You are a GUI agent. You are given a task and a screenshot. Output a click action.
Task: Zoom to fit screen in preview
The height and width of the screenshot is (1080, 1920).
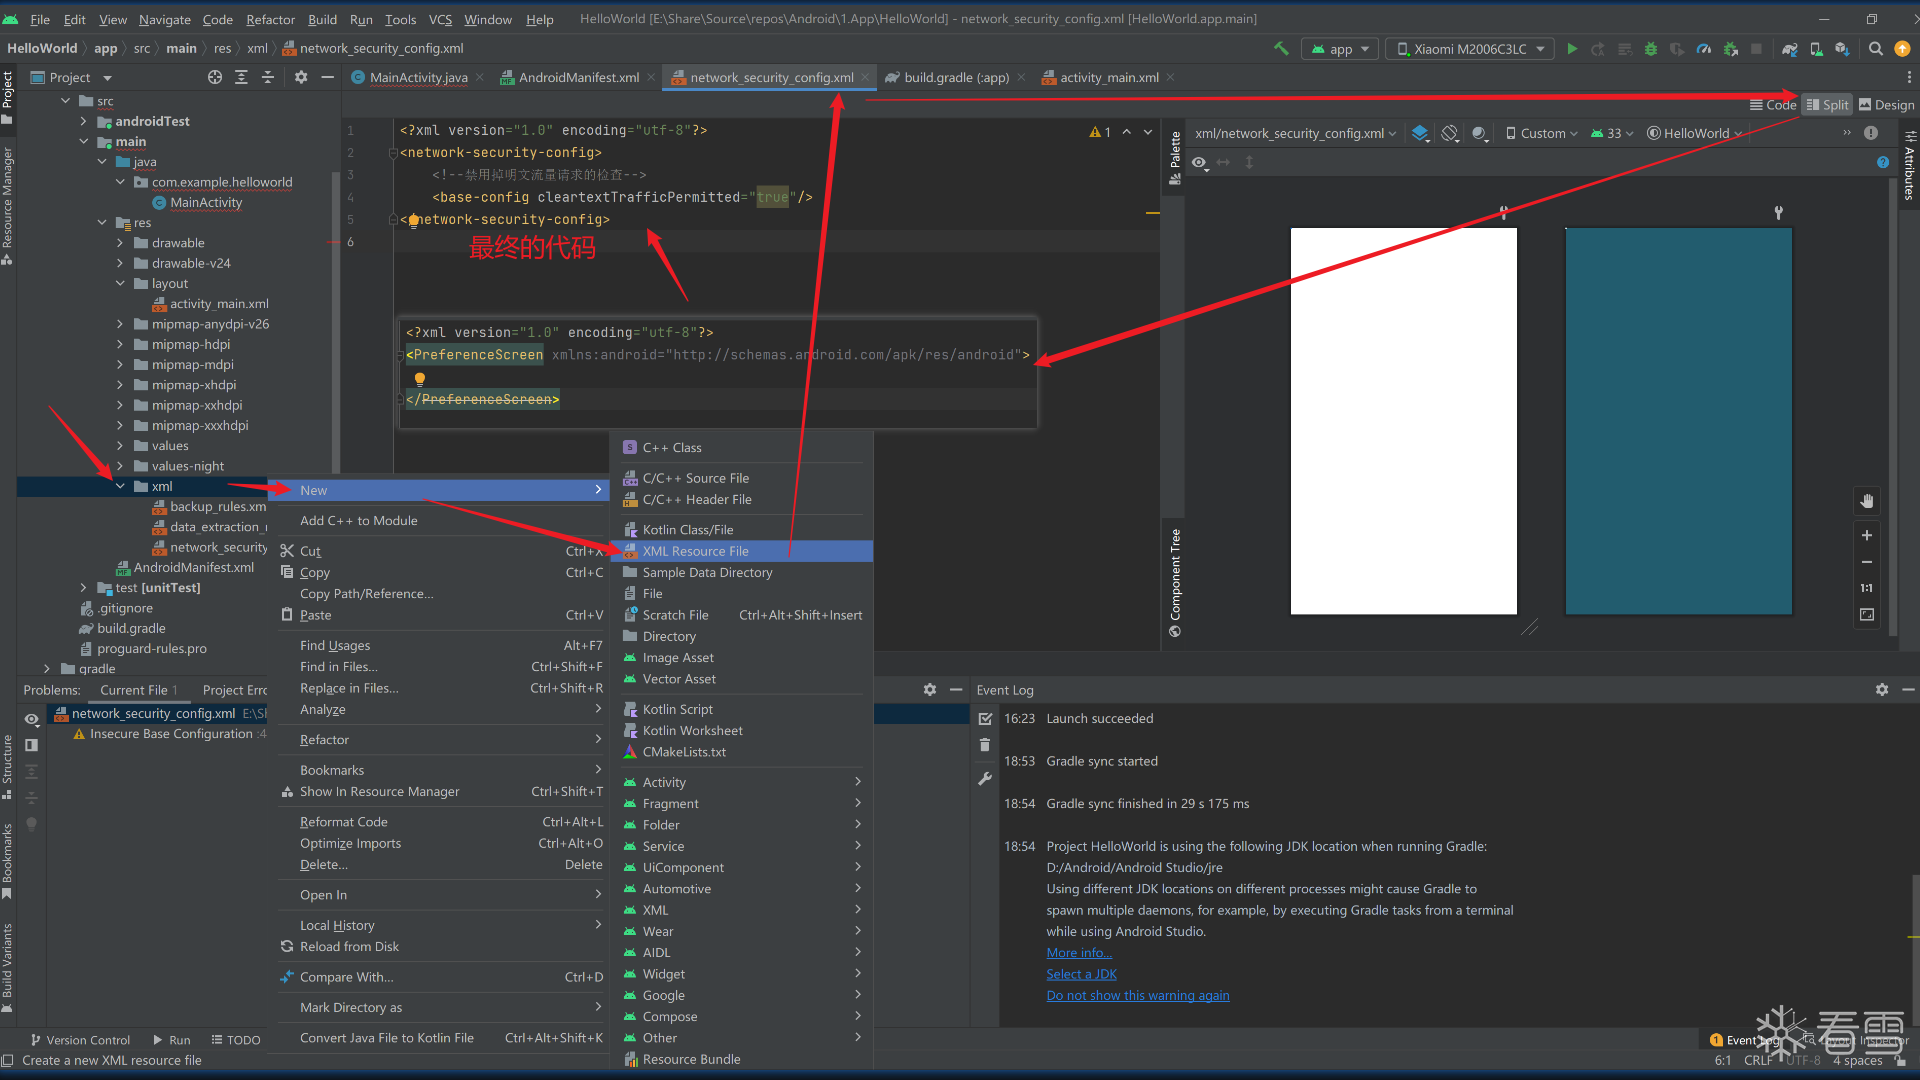(x=1866, y=615)
